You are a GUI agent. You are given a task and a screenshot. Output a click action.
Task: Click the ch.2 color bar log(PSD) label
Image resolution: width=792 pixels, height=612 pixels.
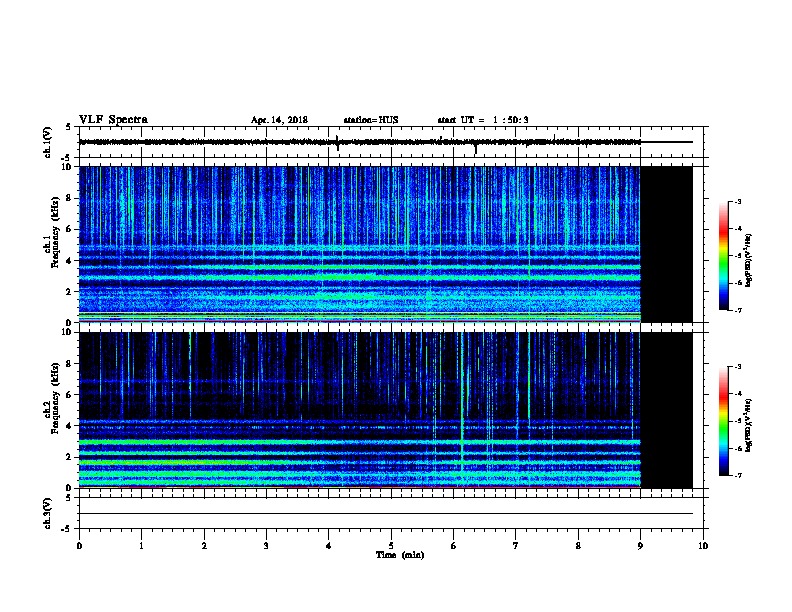coord(749,425)
